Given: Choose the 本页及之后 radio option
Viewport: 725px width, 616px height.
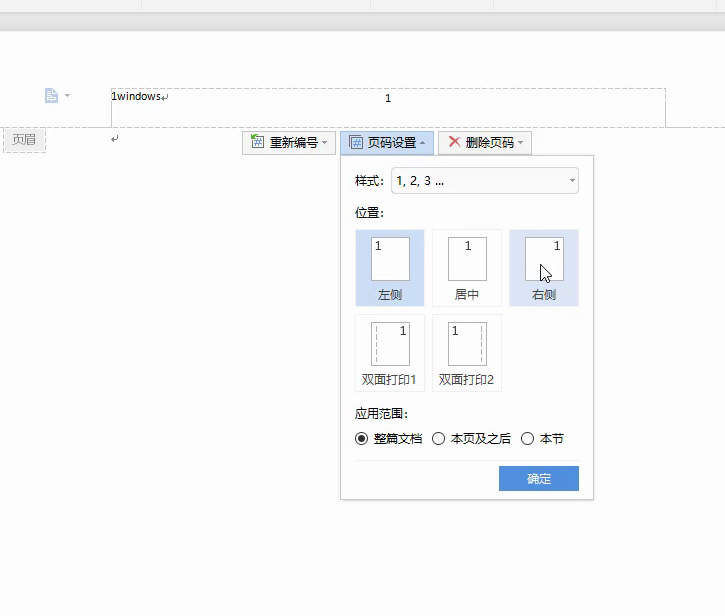Looking at the screenshot, I should pos(439,439).
